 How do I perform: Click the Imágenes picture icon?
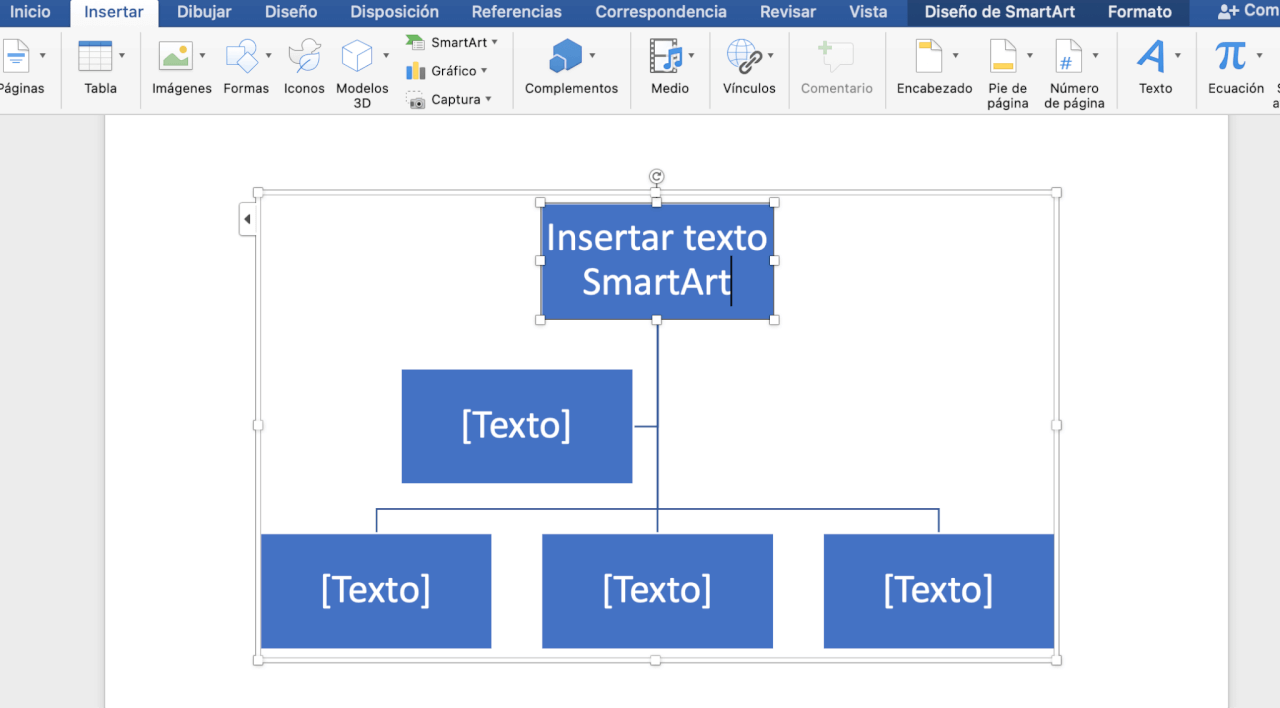coord(176,56)
